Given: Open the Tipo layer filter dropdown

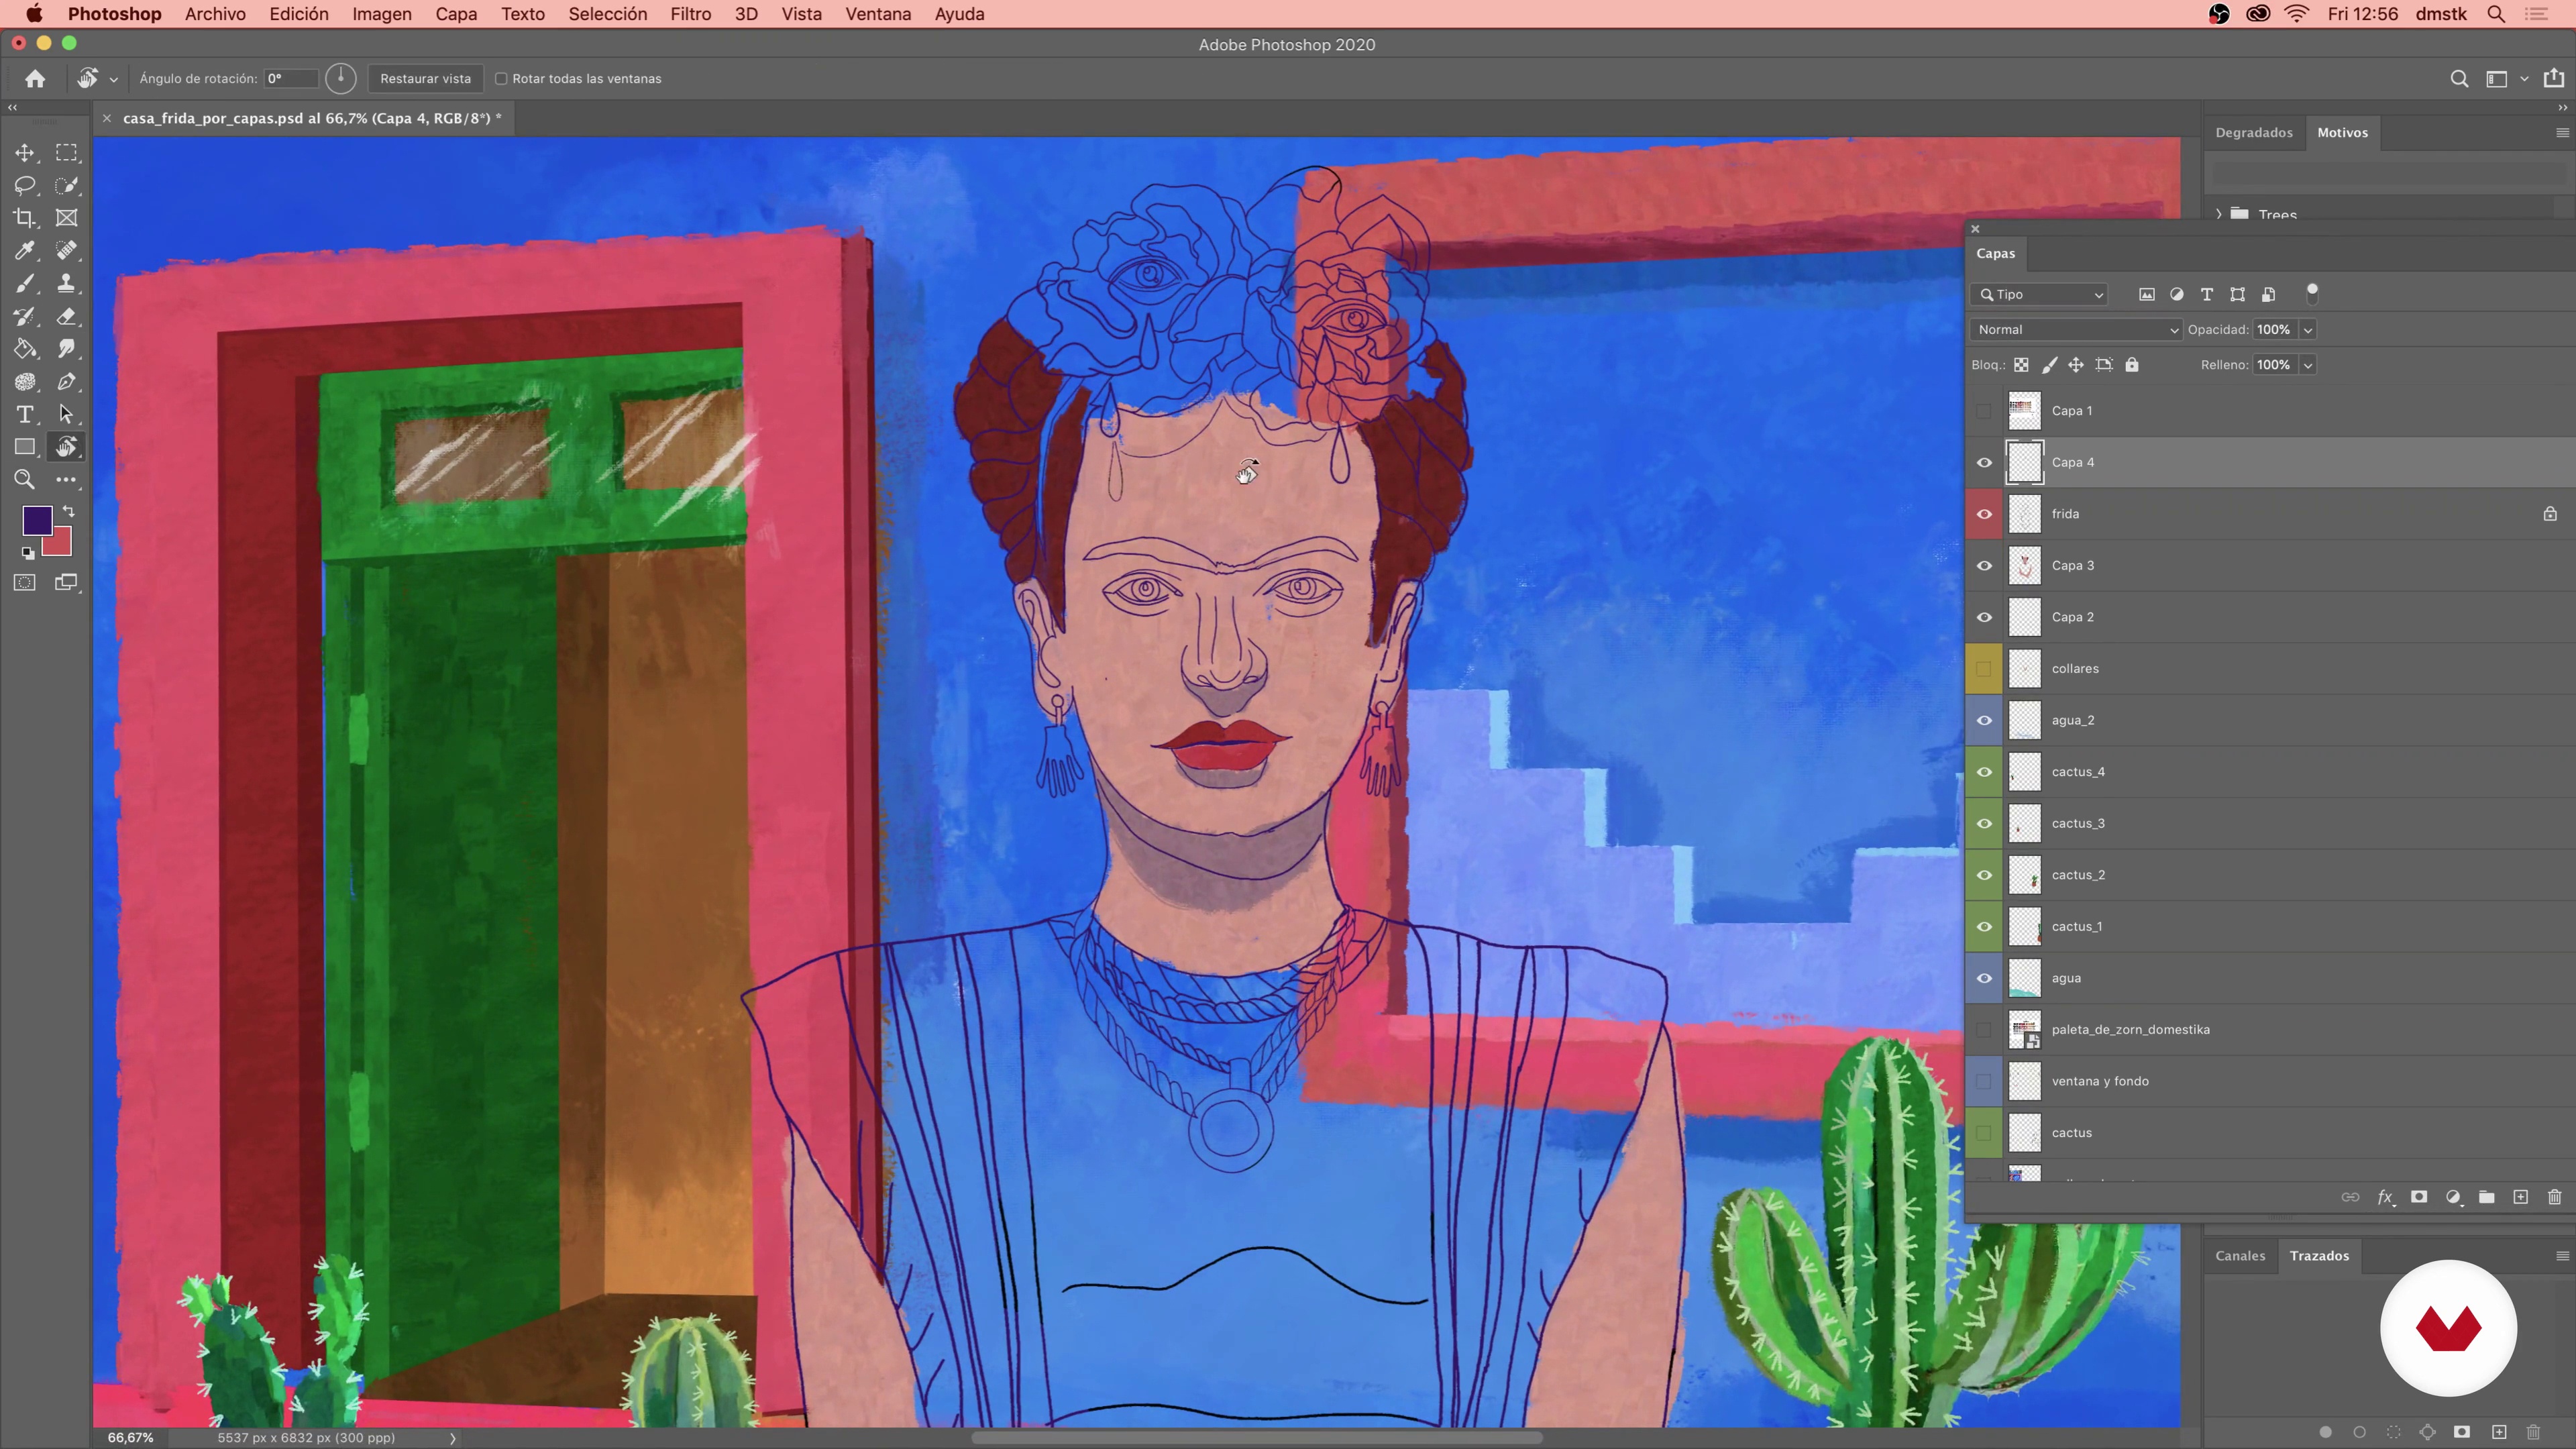Looking at the screenshot, I should click(2040, 295).
